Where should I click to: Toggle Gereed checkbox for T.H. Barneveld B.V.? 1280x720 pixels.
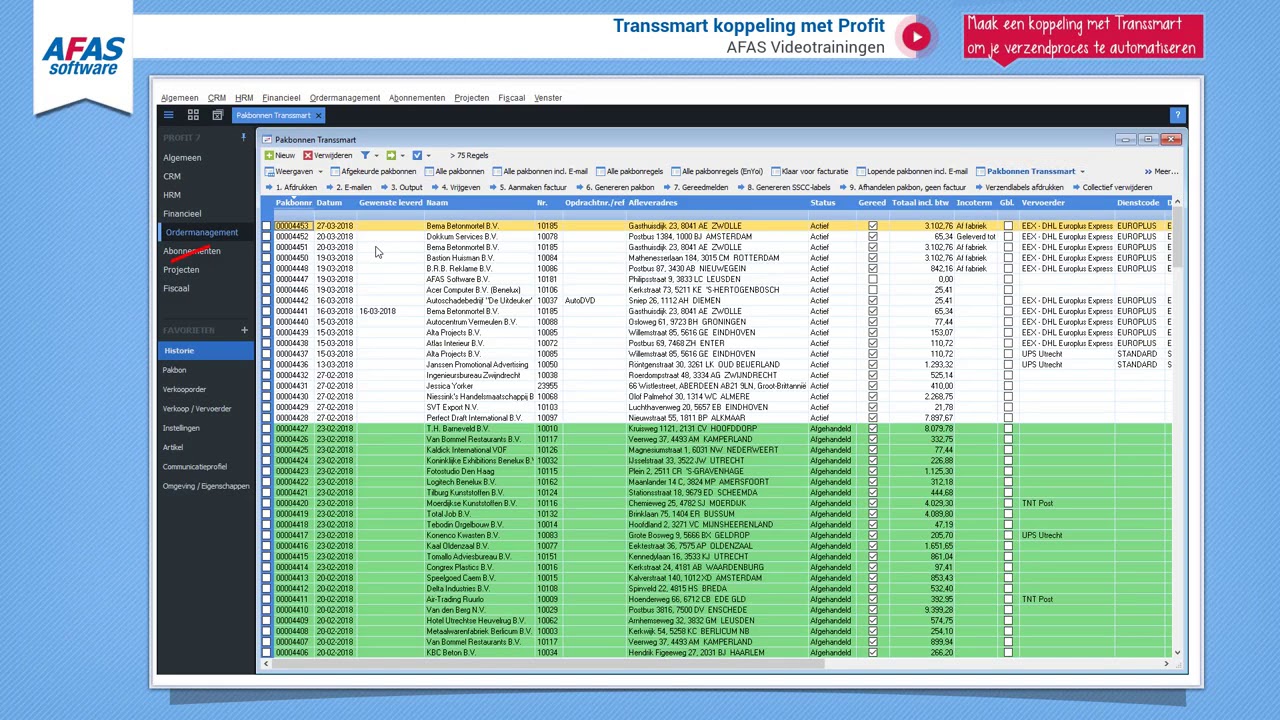(x=872, y=429)
